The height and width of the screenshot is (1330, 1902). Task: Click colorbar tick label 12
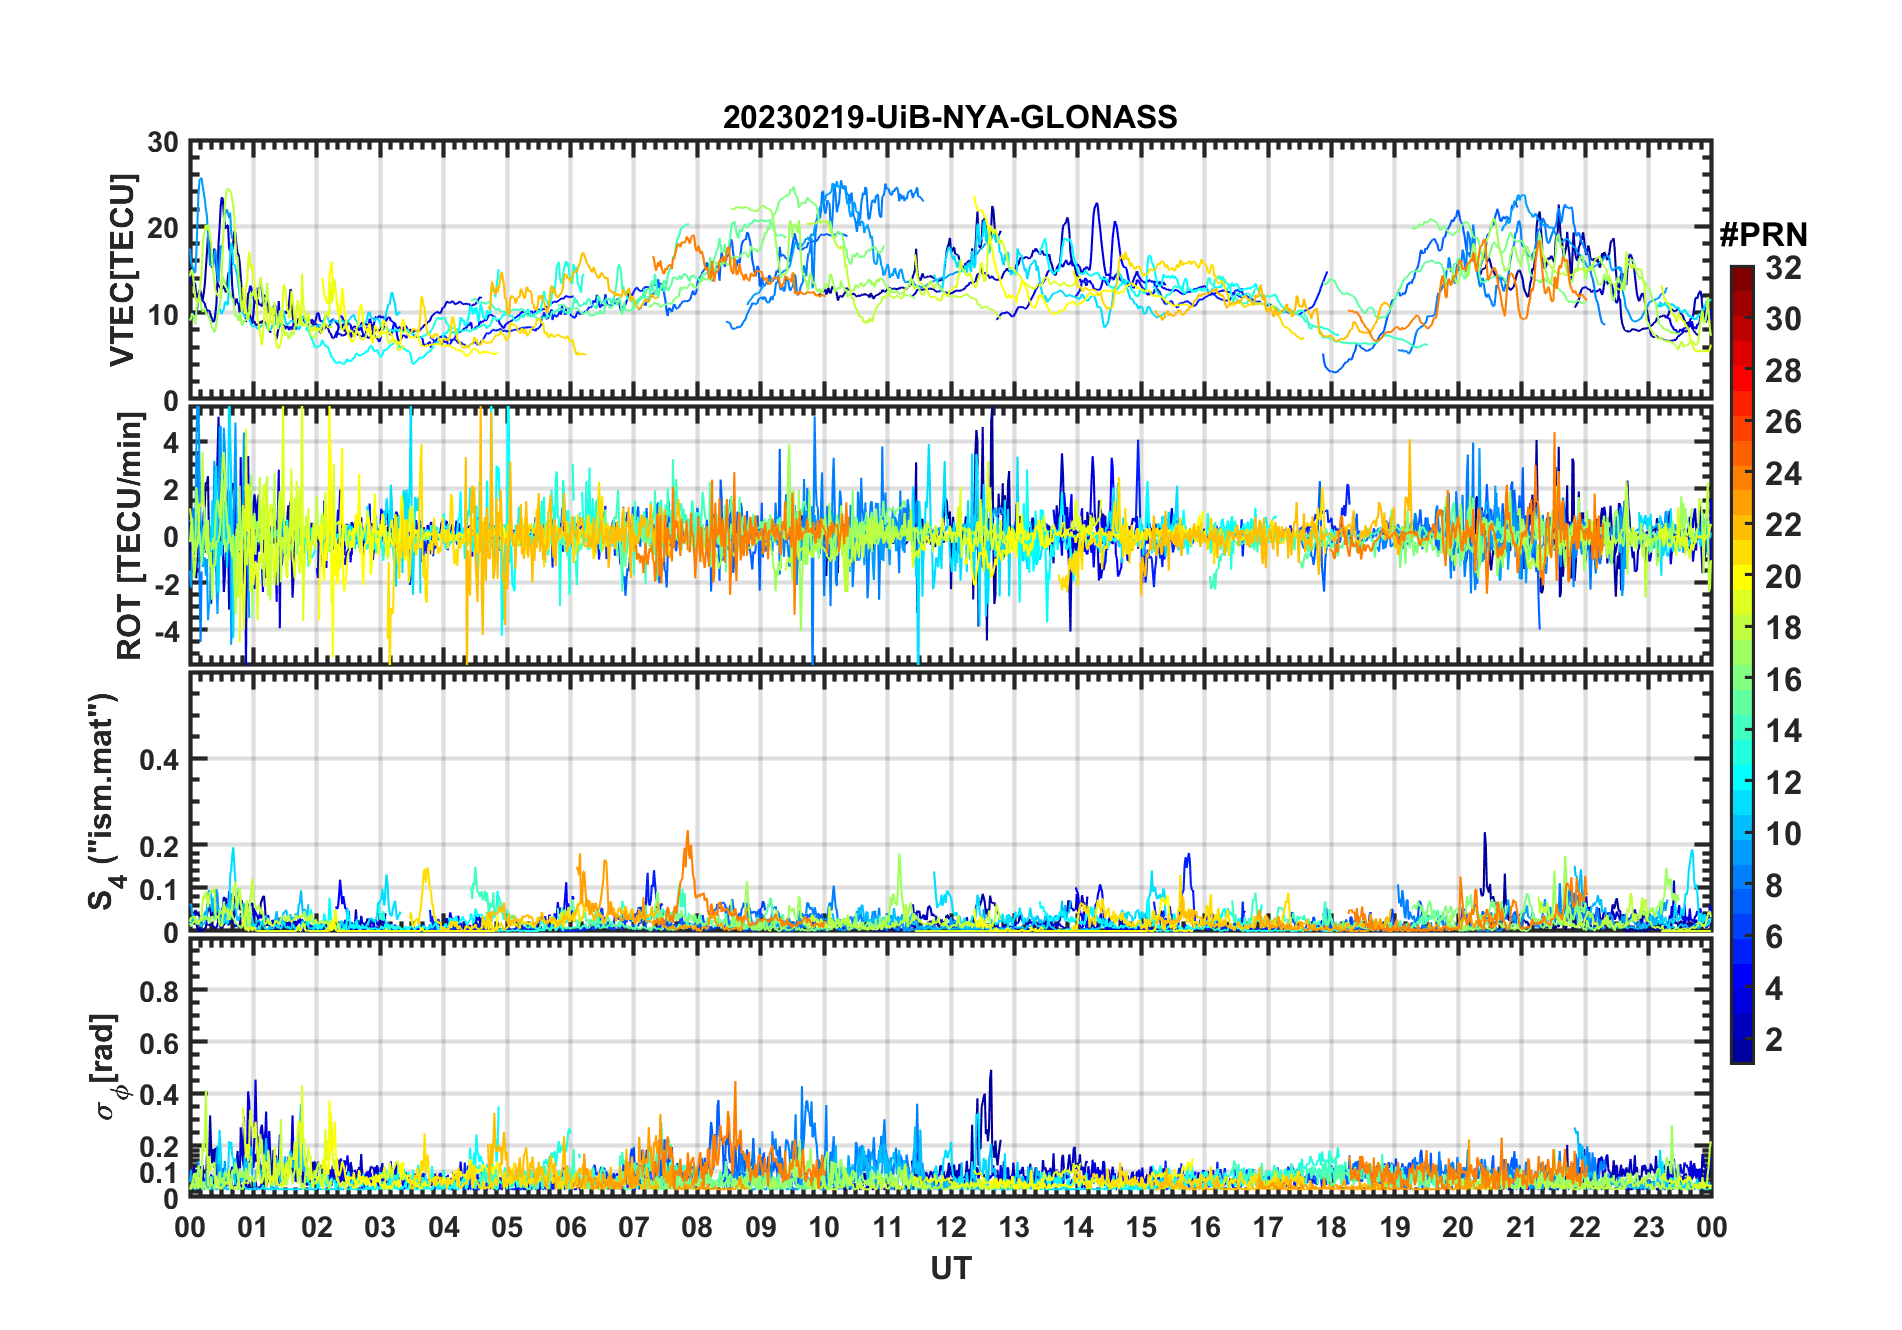[x=1783, y=782]
